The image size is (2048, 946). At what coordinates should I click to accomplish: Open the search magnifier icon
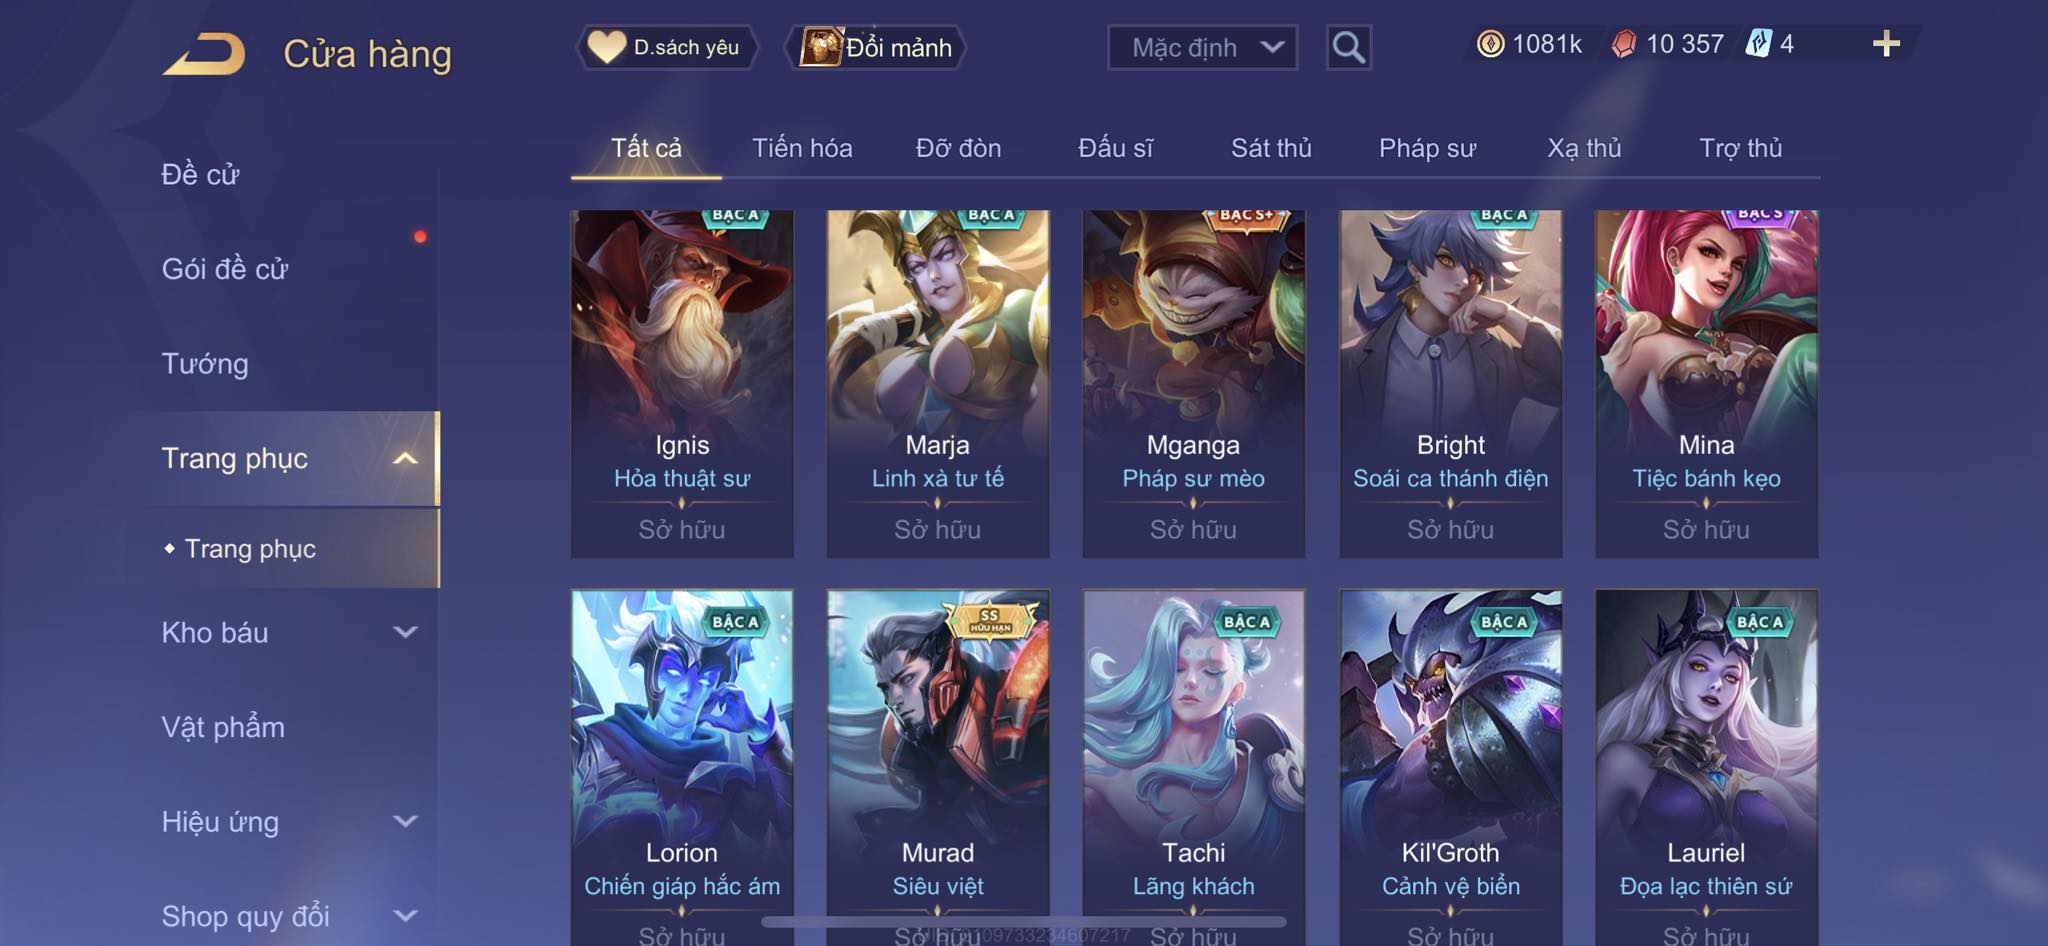click(1348, 47)
